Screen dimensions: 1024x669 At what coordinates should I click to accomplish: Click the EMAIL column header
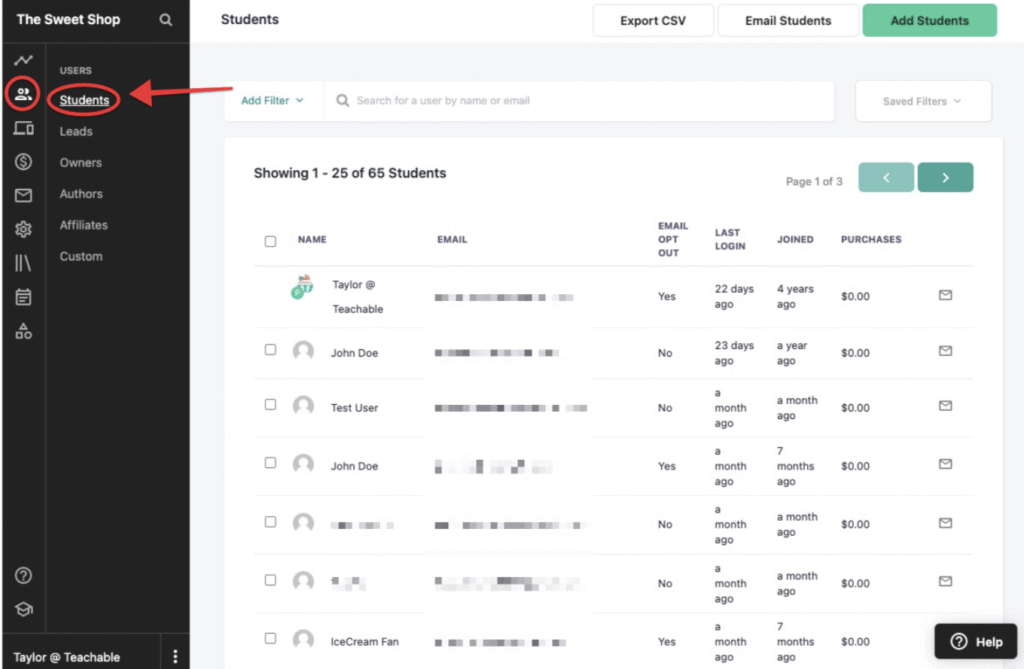(x=452, y=240)
